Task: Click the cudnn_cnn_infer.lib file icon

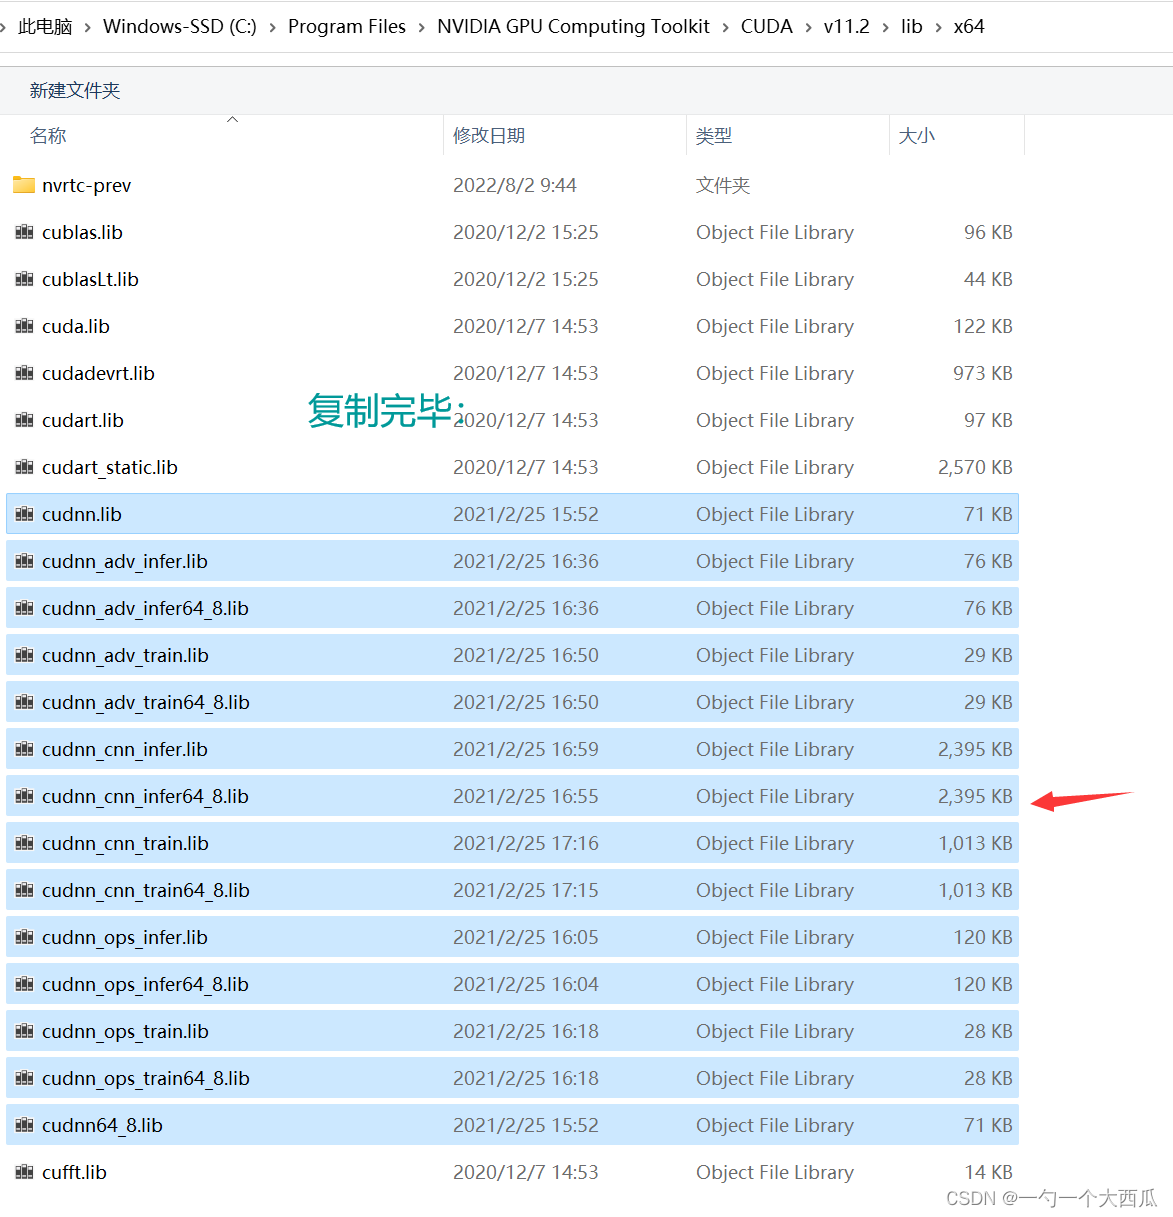Action: click(x=25, y=749)
